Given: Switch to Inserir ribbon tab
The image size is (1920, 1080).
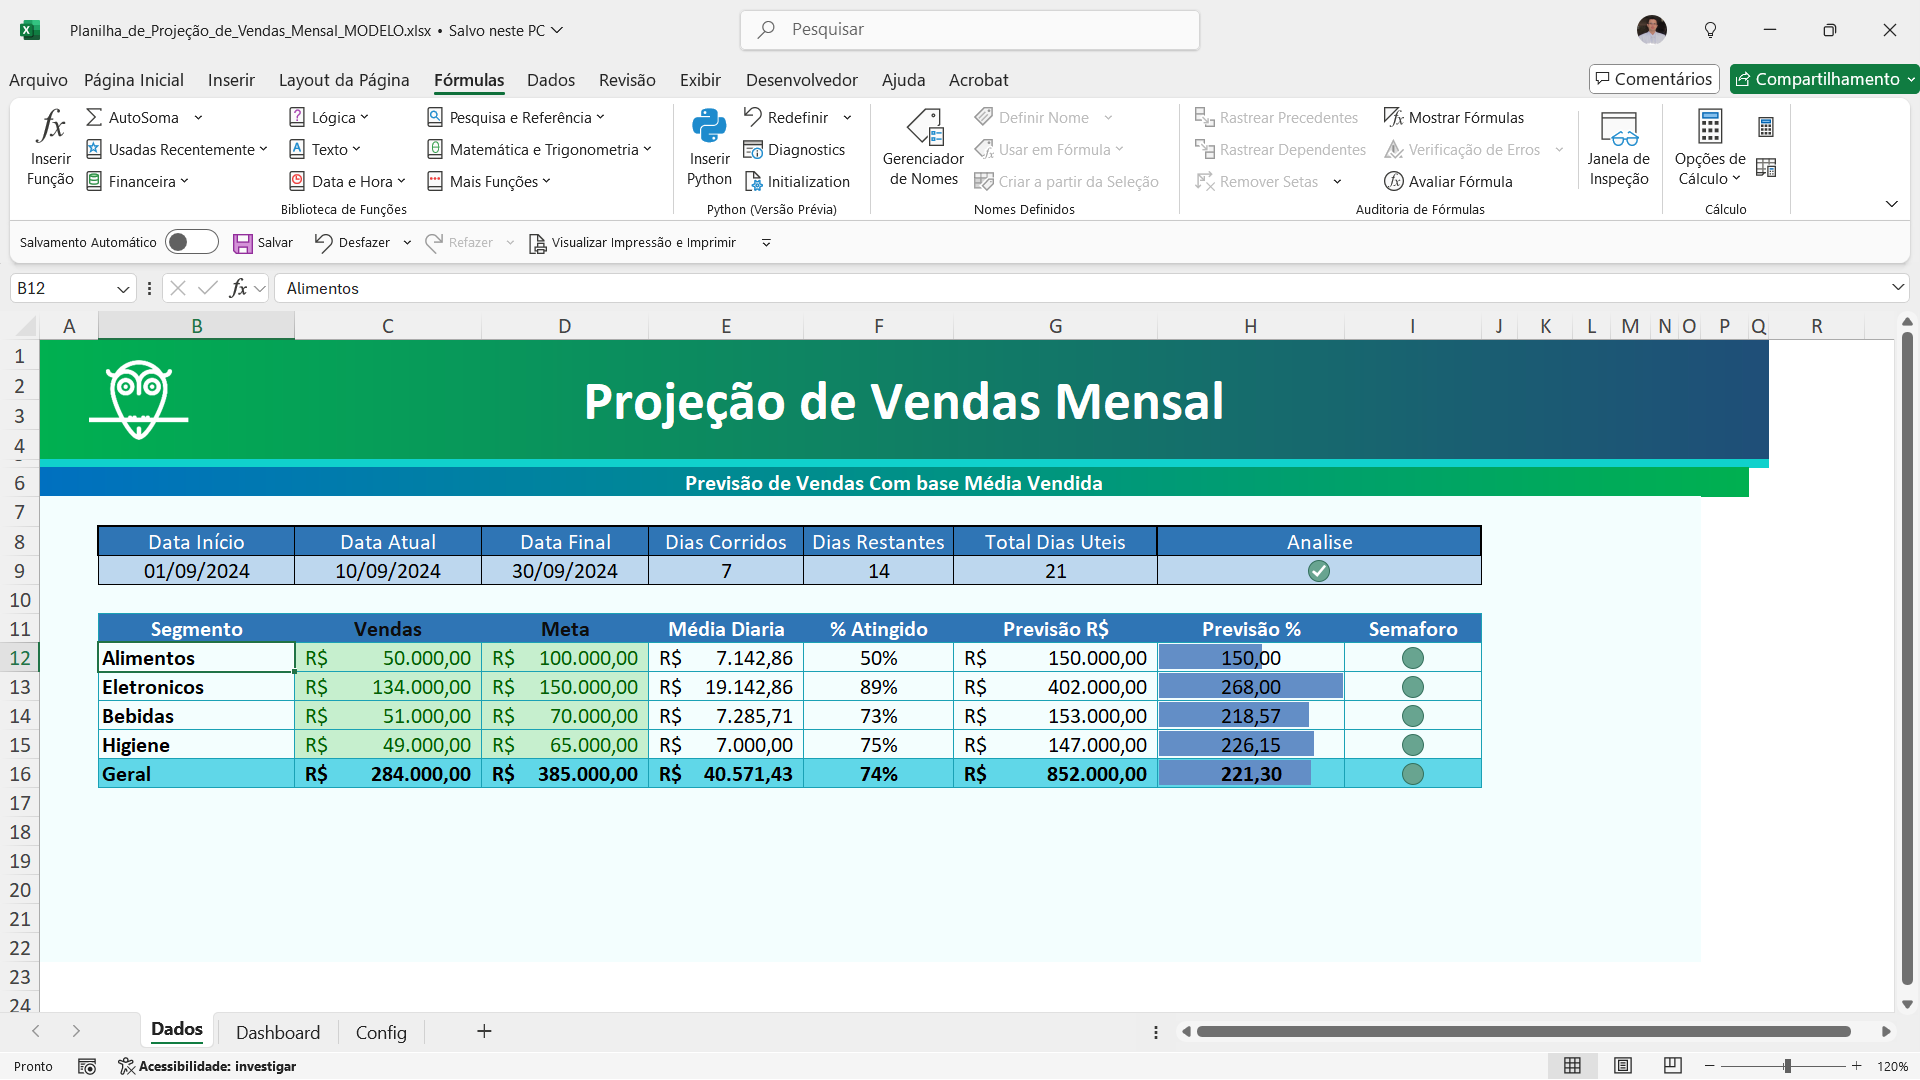Looking at the screenshot, I should (x=231, y=80).
